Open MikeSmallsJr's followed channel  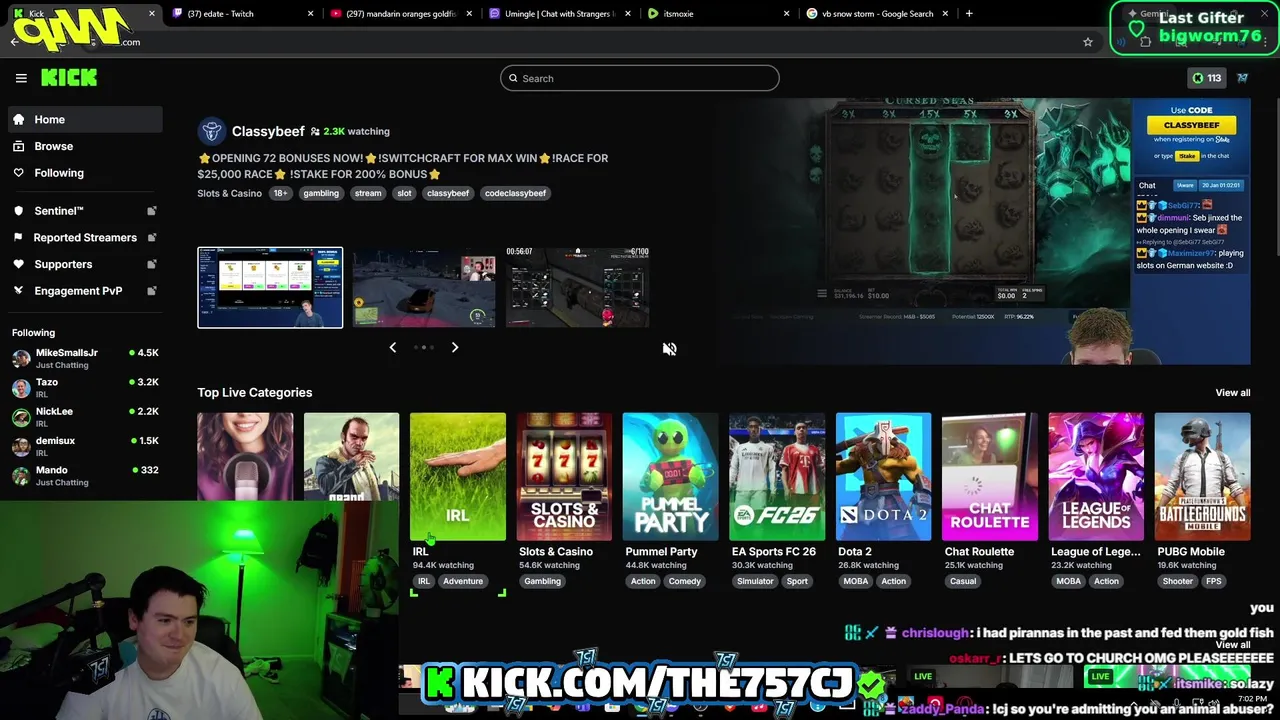85,358
